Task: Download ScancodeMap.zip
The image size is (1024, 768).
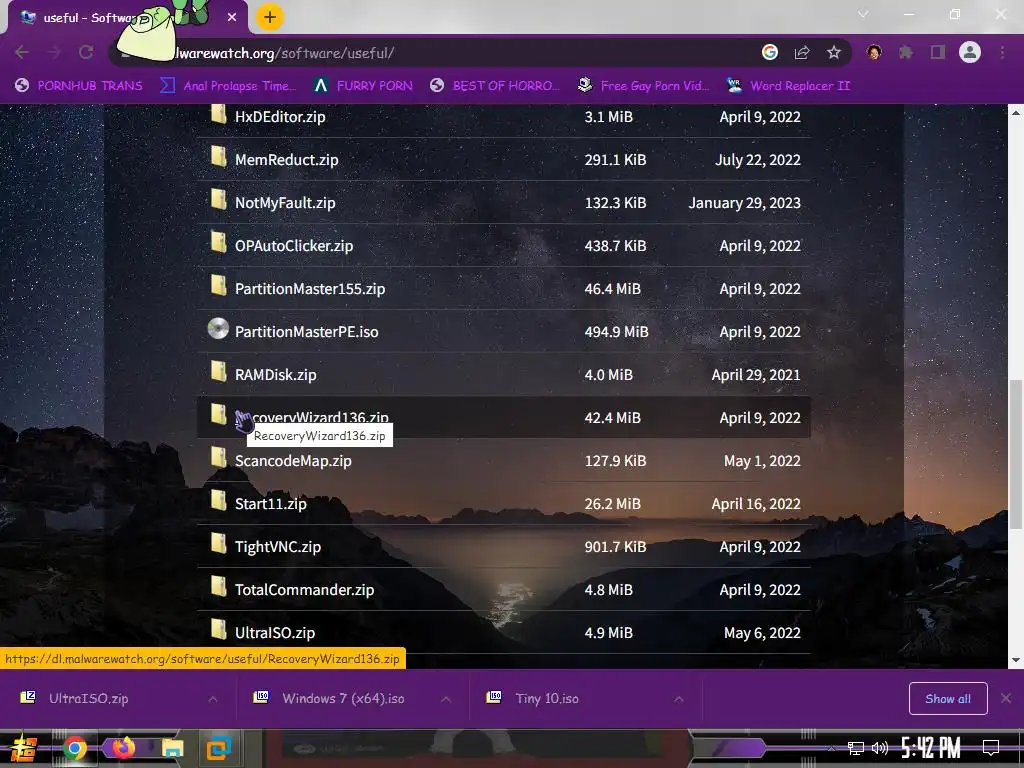Action: 293,460
